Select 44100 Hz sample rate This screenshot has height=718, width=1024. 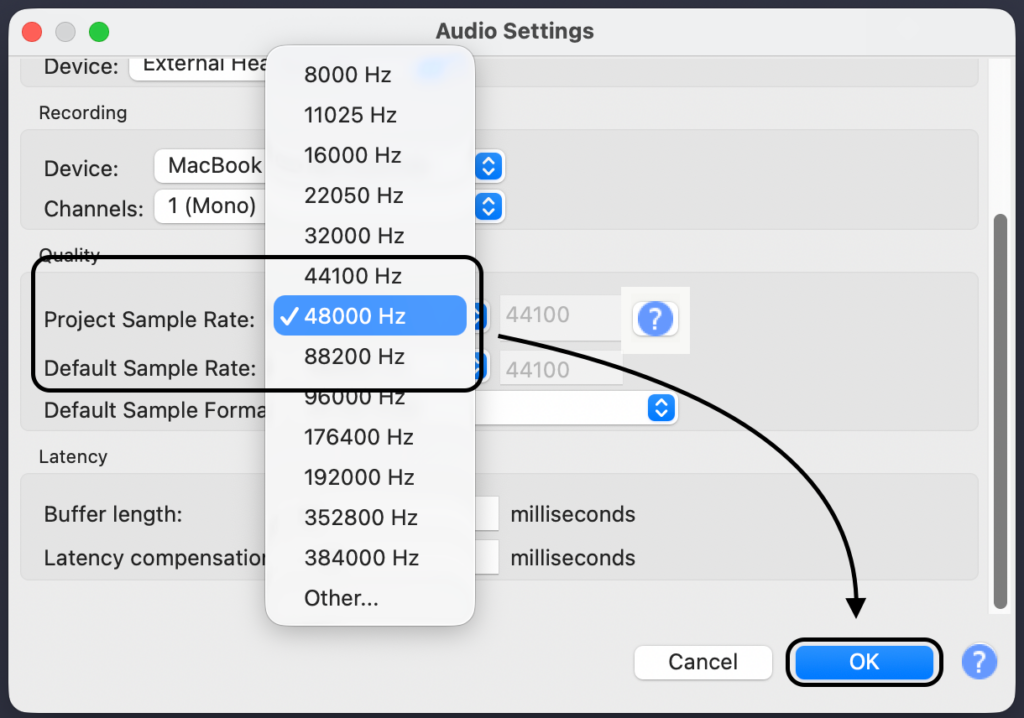tap(352, 276)
